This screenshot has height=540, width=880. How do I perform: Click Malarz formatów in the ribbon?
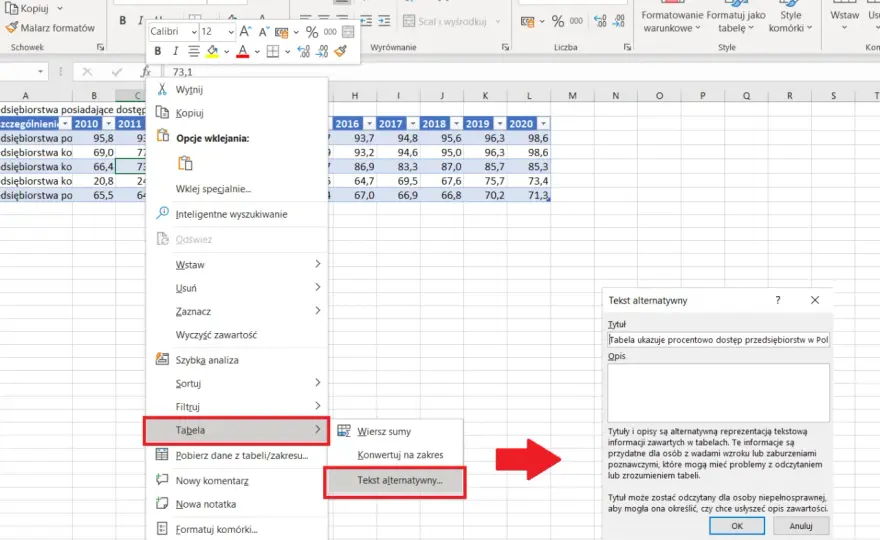click(50, 28)
